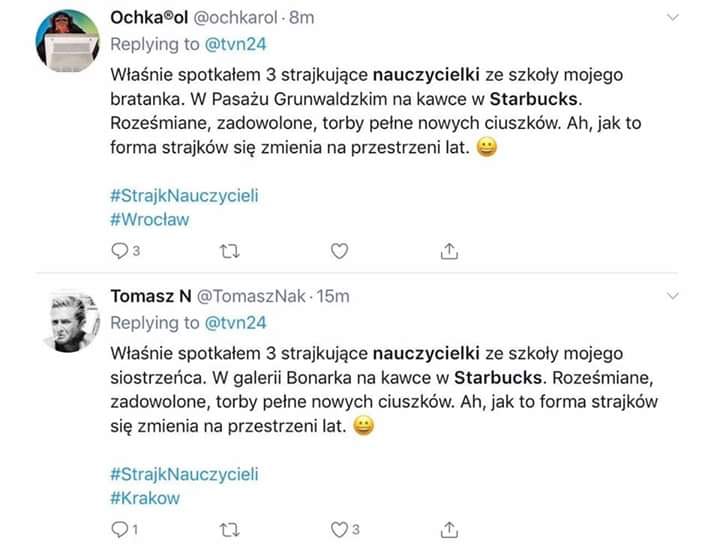This screenshot has width=720, height=544.
Task: Reply to Ochkarol's tweet
Action: click(x=118, y=251)
